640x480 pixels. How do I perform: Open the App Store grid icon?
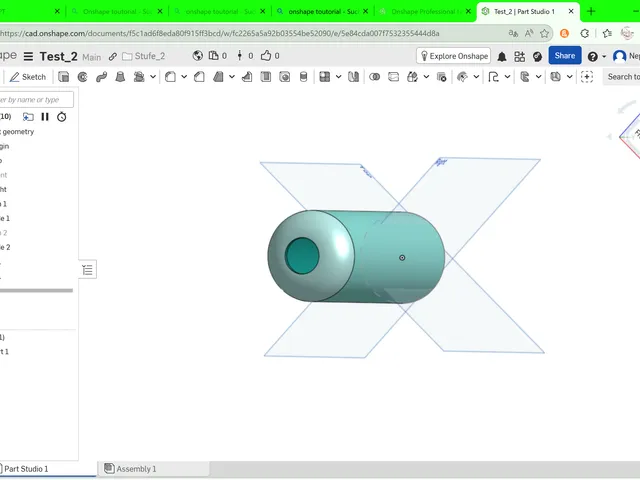[x=520, y=56]
